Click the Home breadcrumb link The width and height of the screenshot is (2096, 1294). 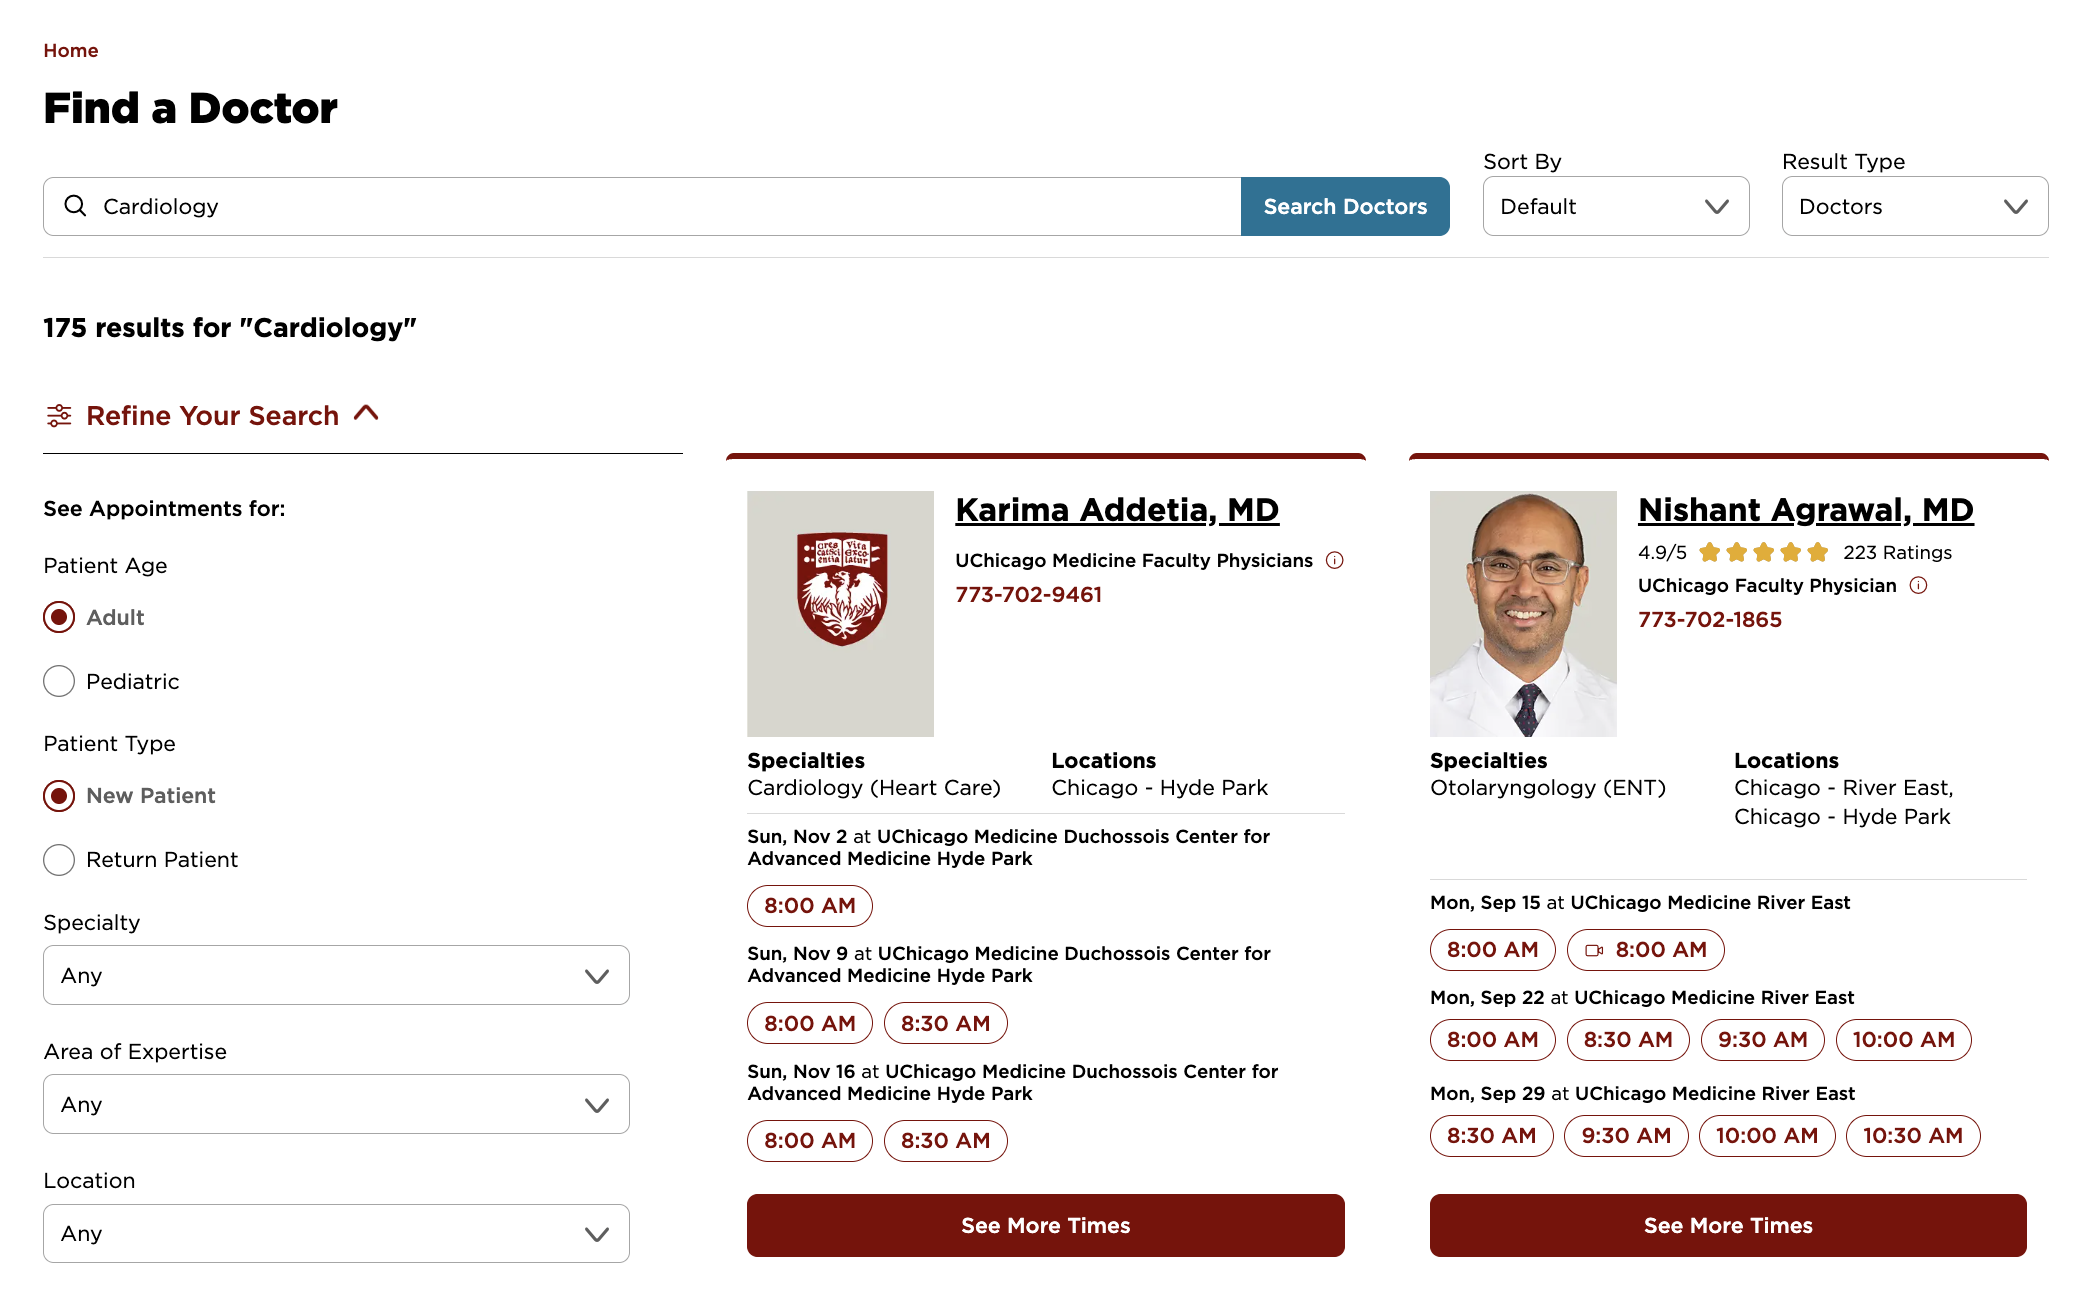[x=70, y=50]
